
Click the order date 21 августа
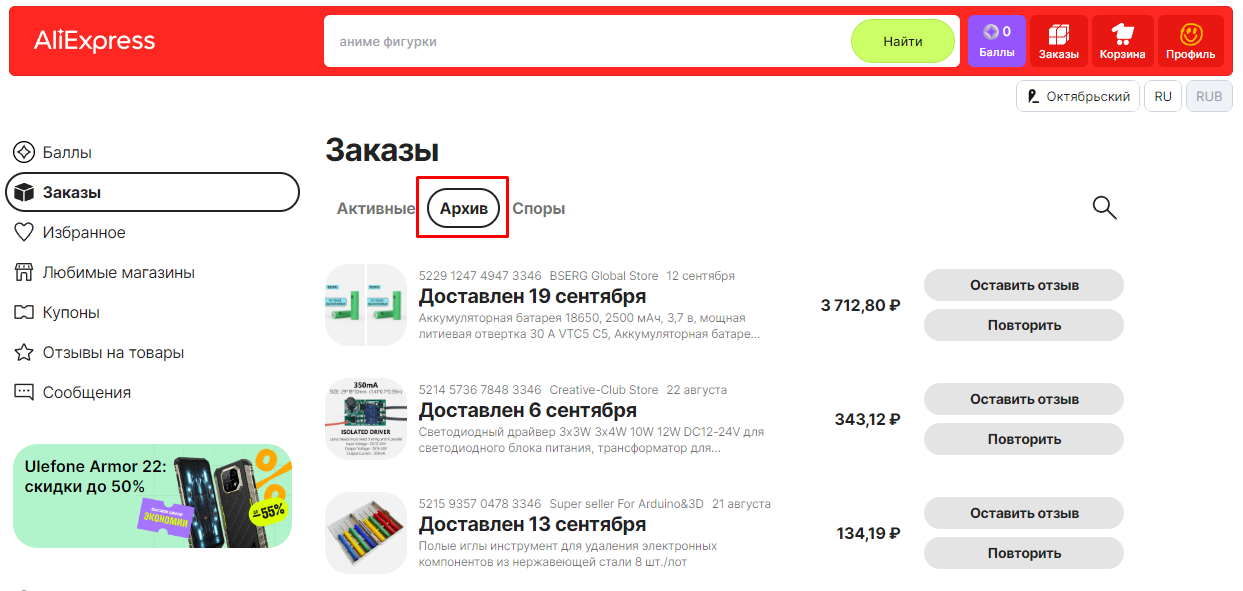tap(741, 504)
